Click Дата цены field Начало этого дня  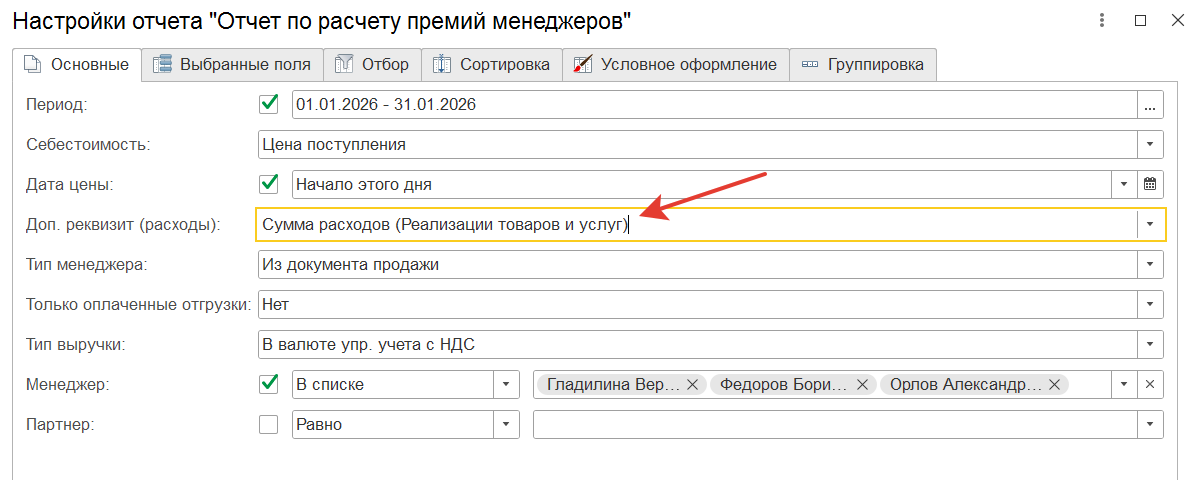[702, 184]
